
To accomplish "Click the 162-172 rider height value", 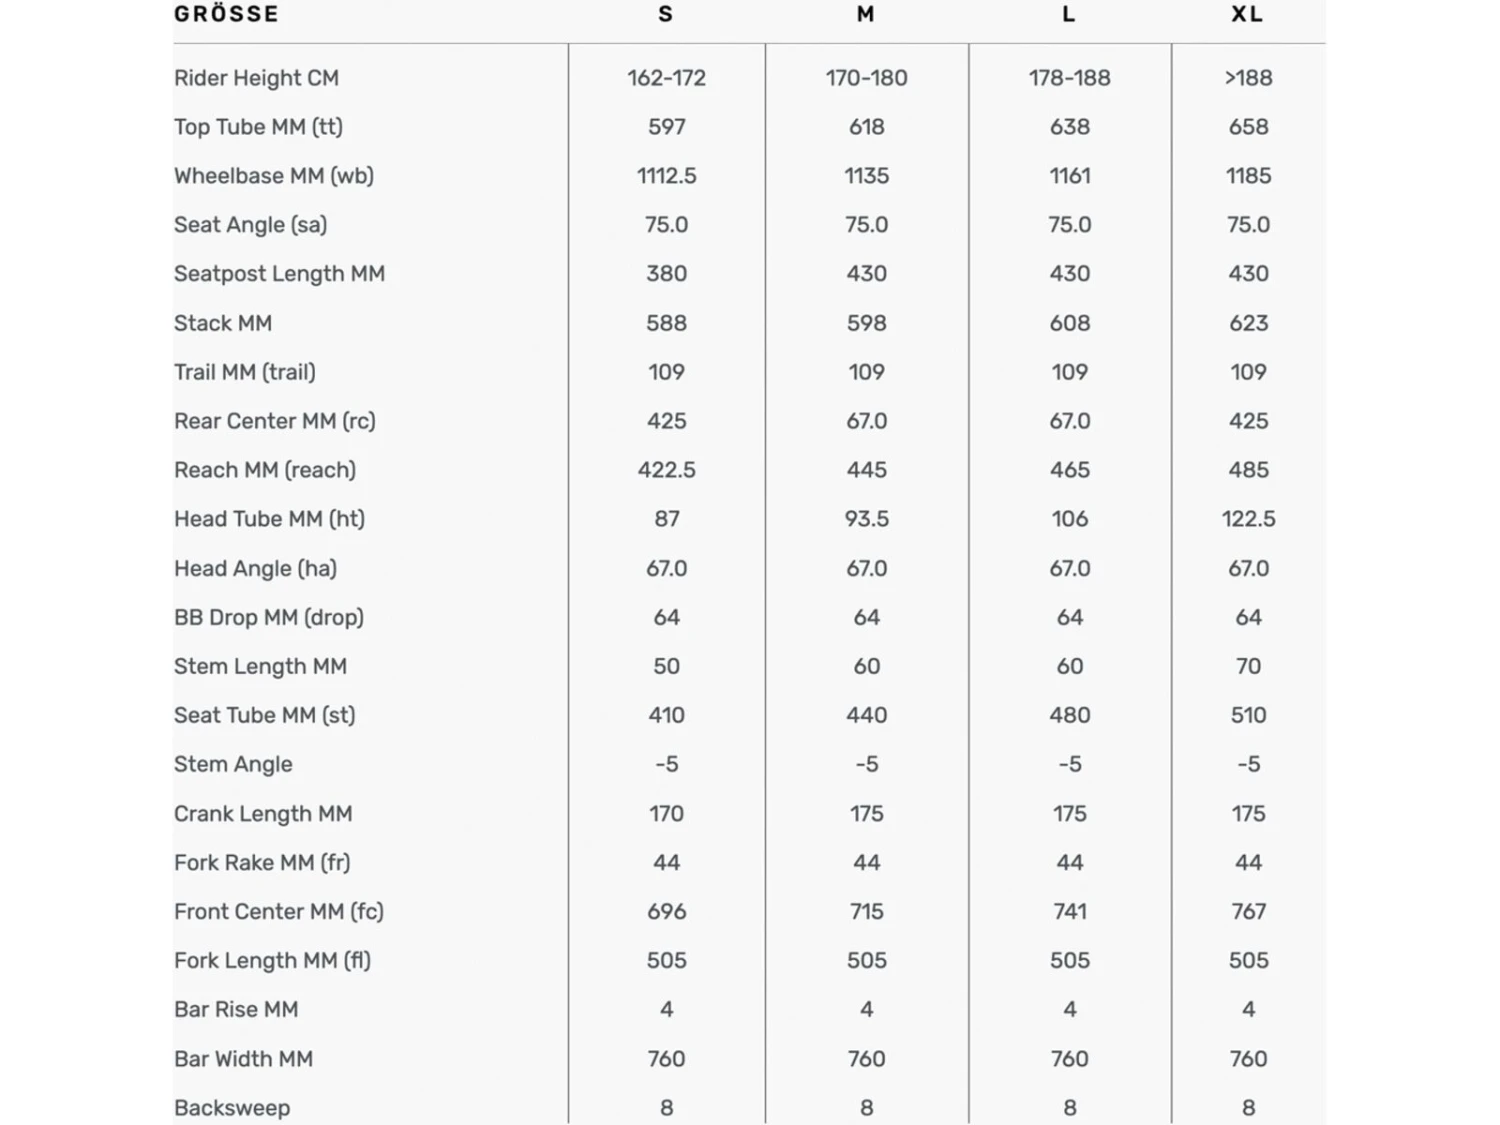I will pyautogui.click(x=666, y=78).
